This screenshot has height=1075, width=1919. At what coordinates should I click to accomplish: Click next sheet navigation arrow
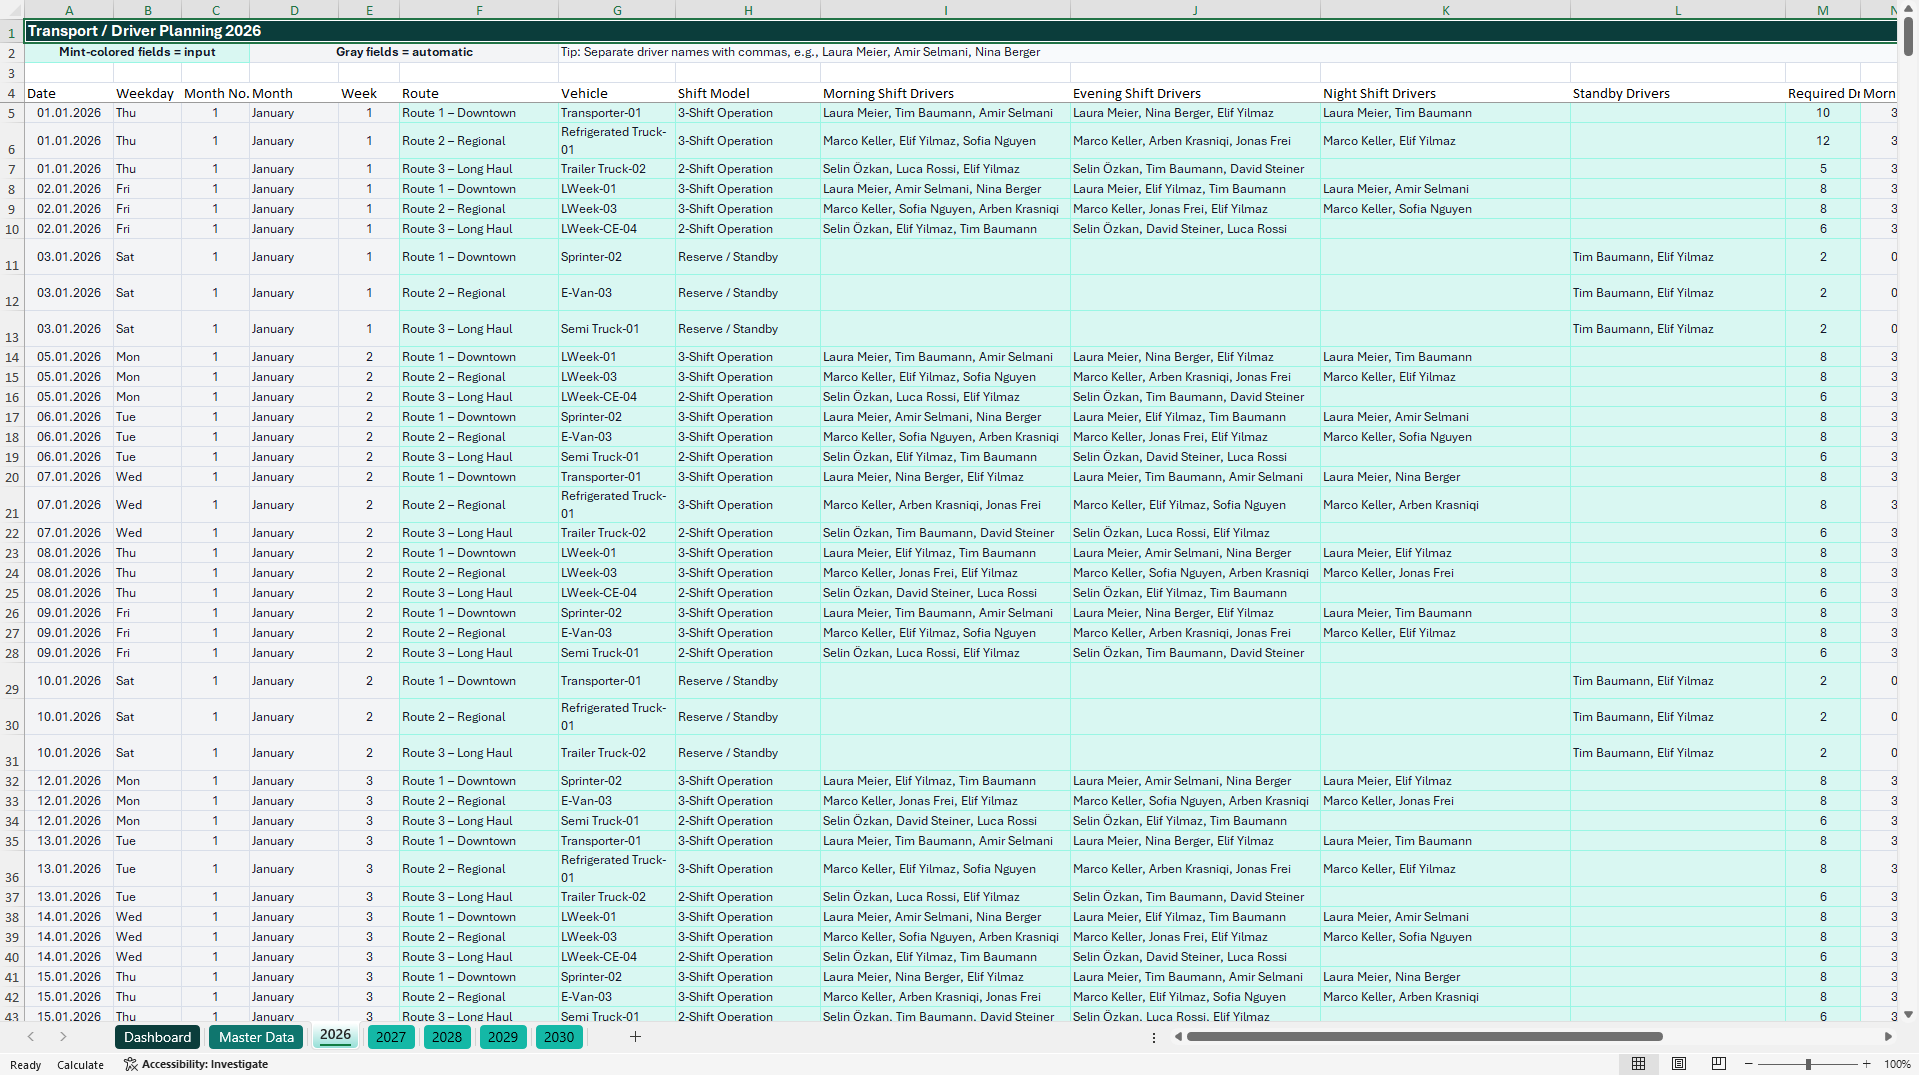coord(63,1037)
